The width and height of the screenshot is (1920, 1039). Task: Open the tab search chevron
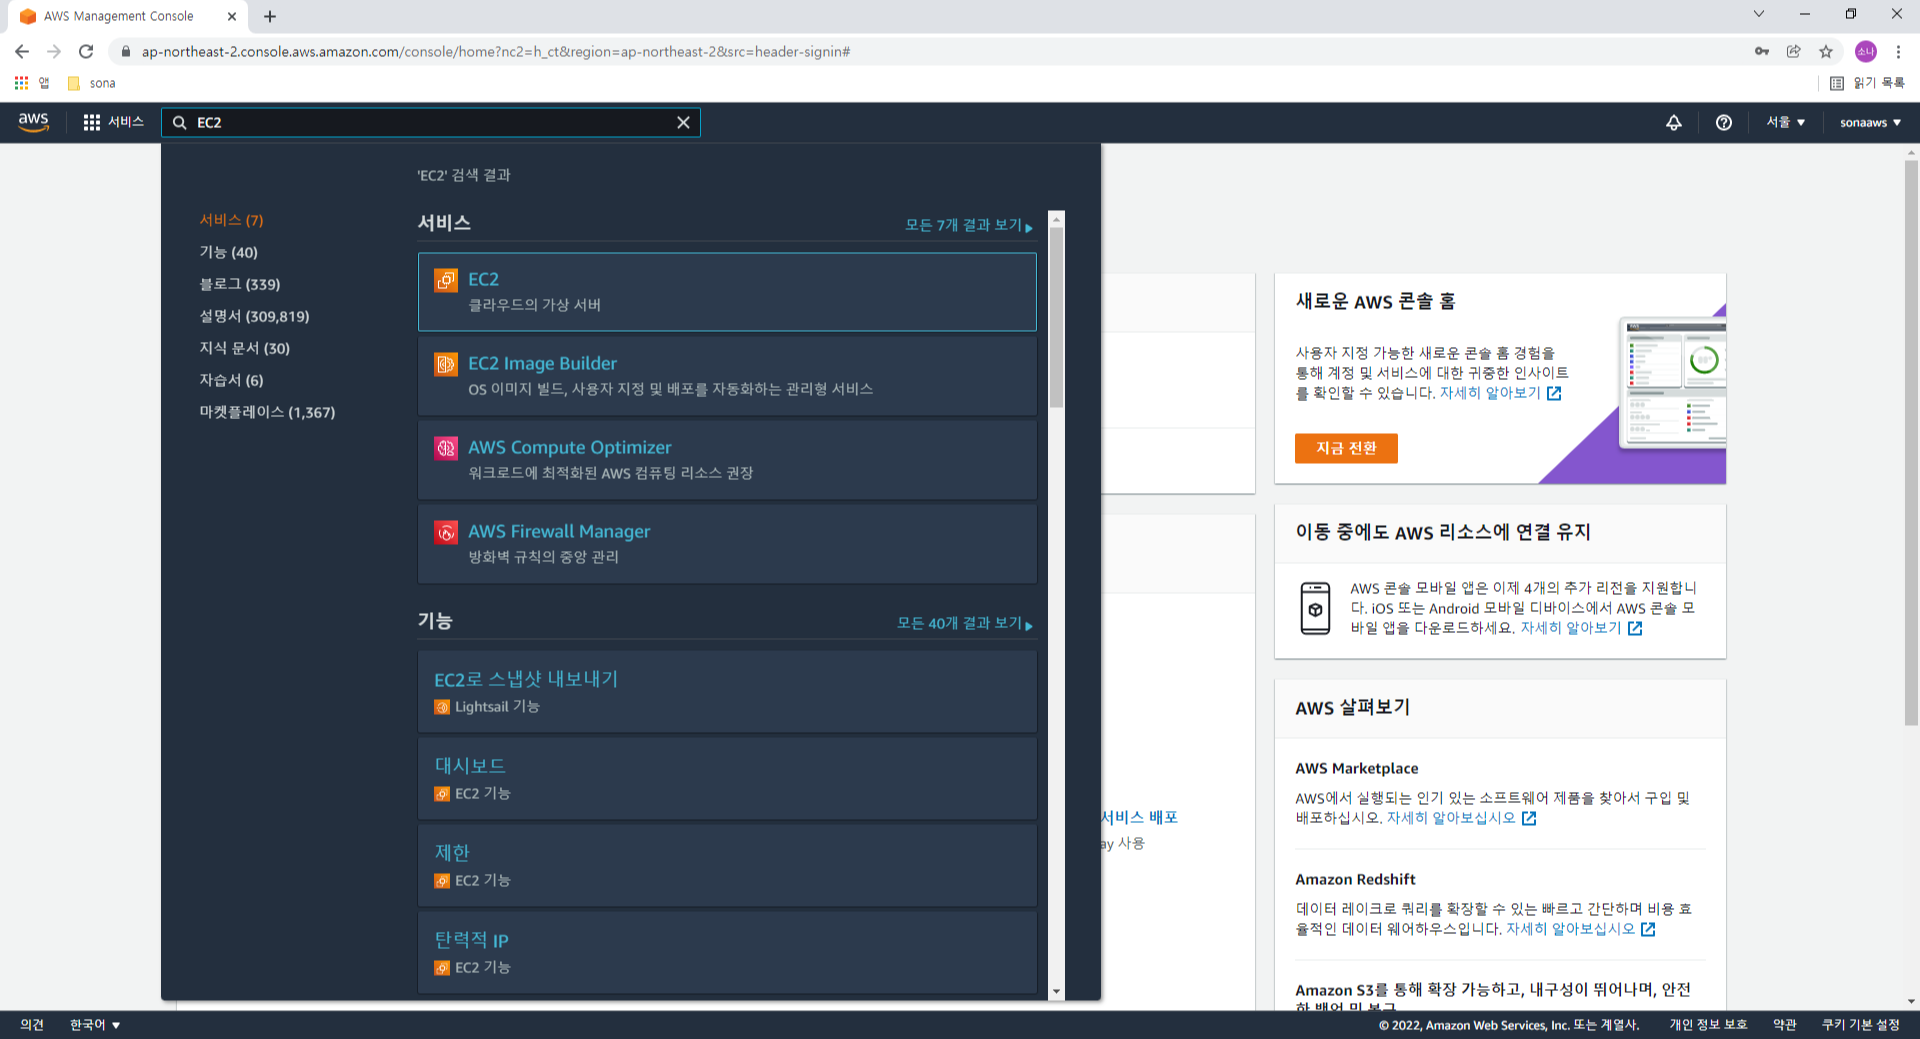tap(1758, 14)
